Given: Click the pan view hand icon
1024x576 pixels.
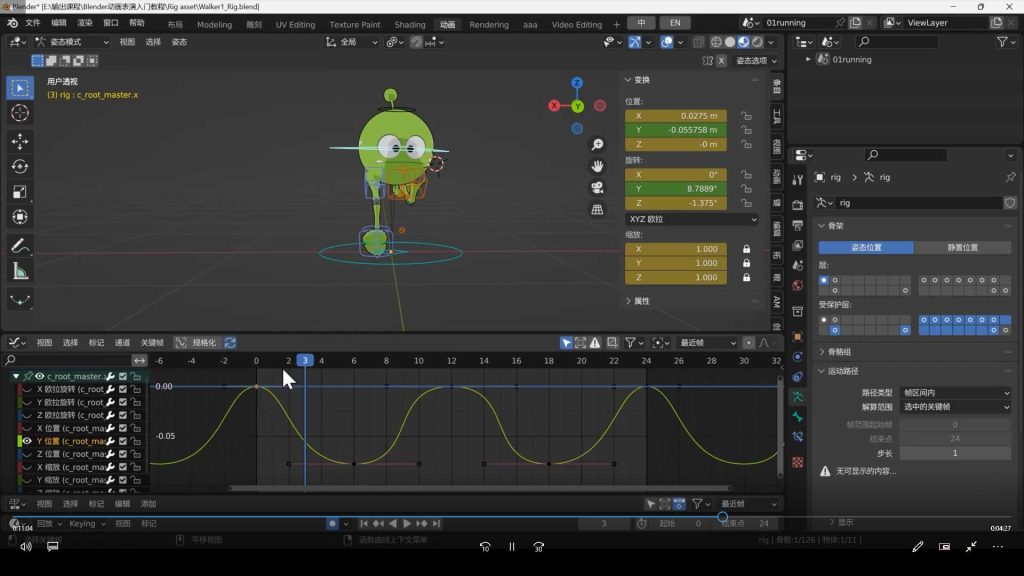Looking at the screenshot, I should click(597, 166).
